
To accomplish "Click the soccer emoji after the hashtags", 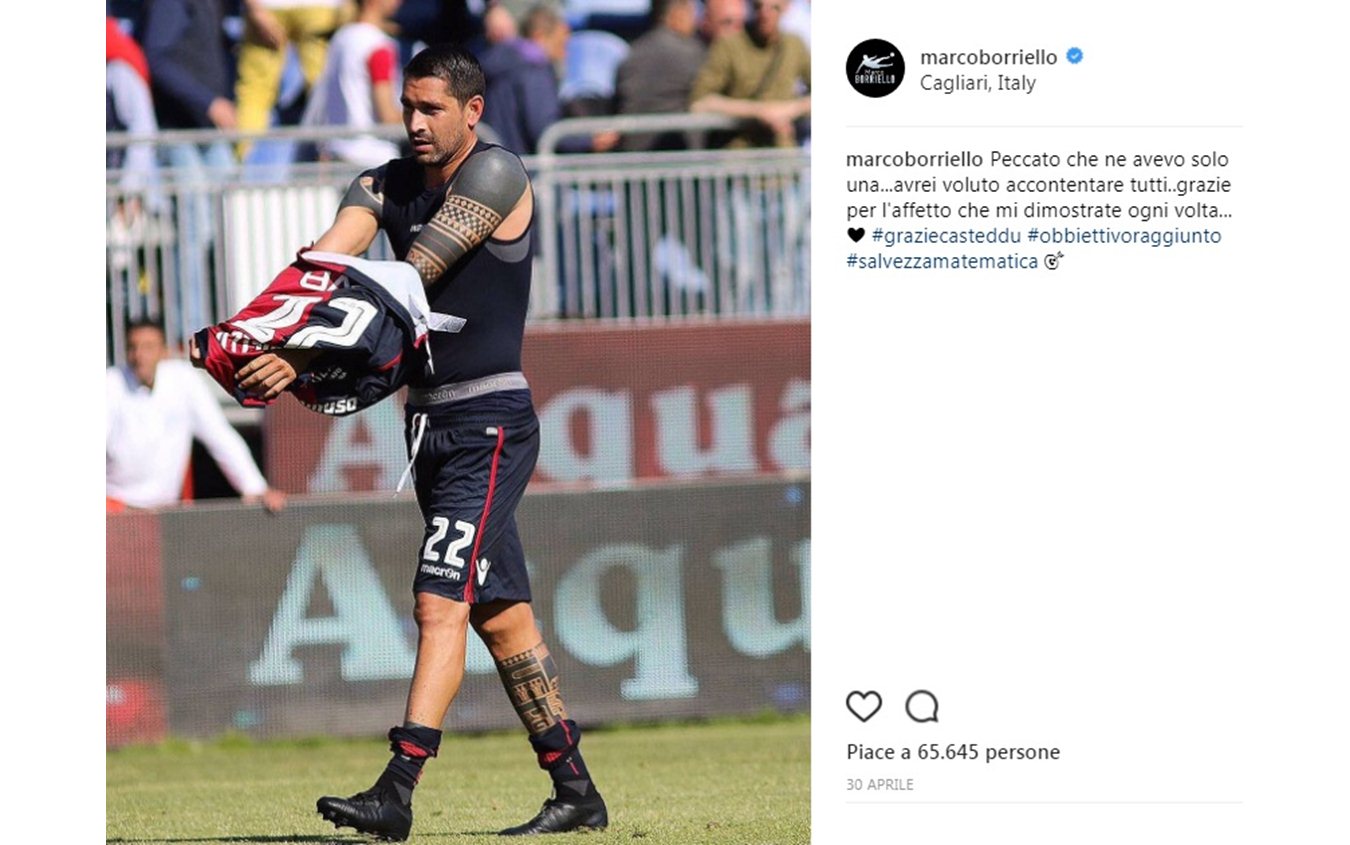I will coord(1053,262).
